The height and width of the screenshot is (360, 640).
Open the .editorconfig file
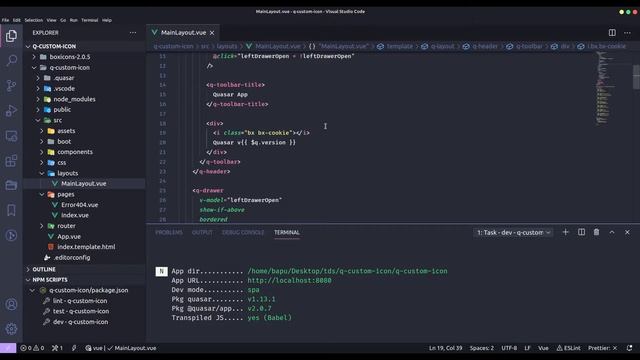(72, 258)
